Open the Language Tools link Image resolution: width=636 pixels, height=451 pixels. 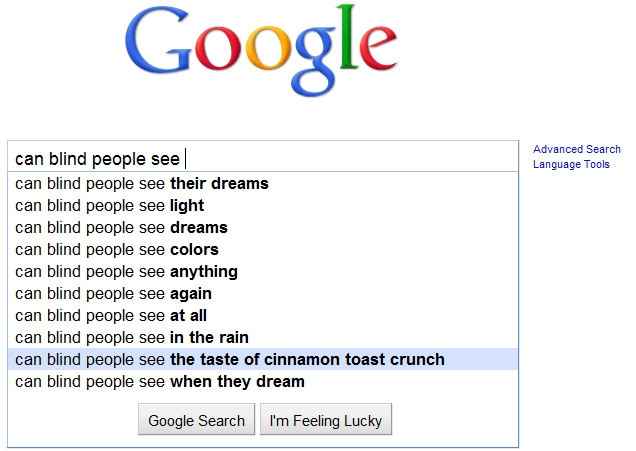click(x=571, y=164)
